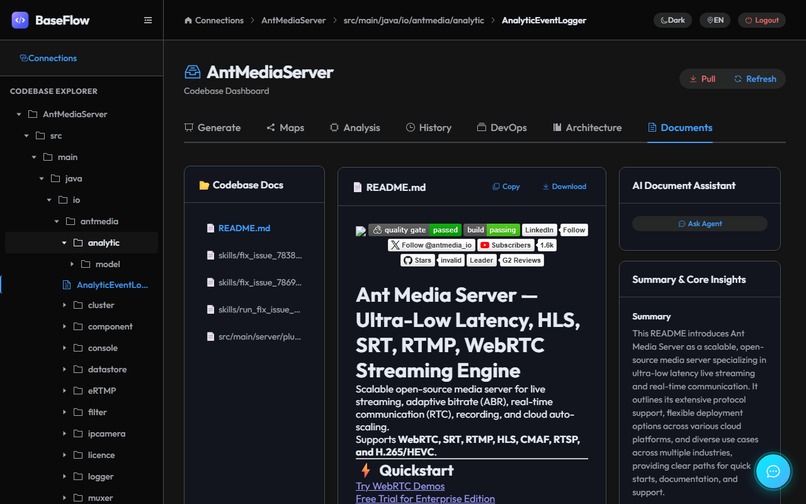Viewport: 806px width, 504px height.
Task: Click src/main/java/io/antmedia/analytic breadcrumb
Action: point(414,20)
